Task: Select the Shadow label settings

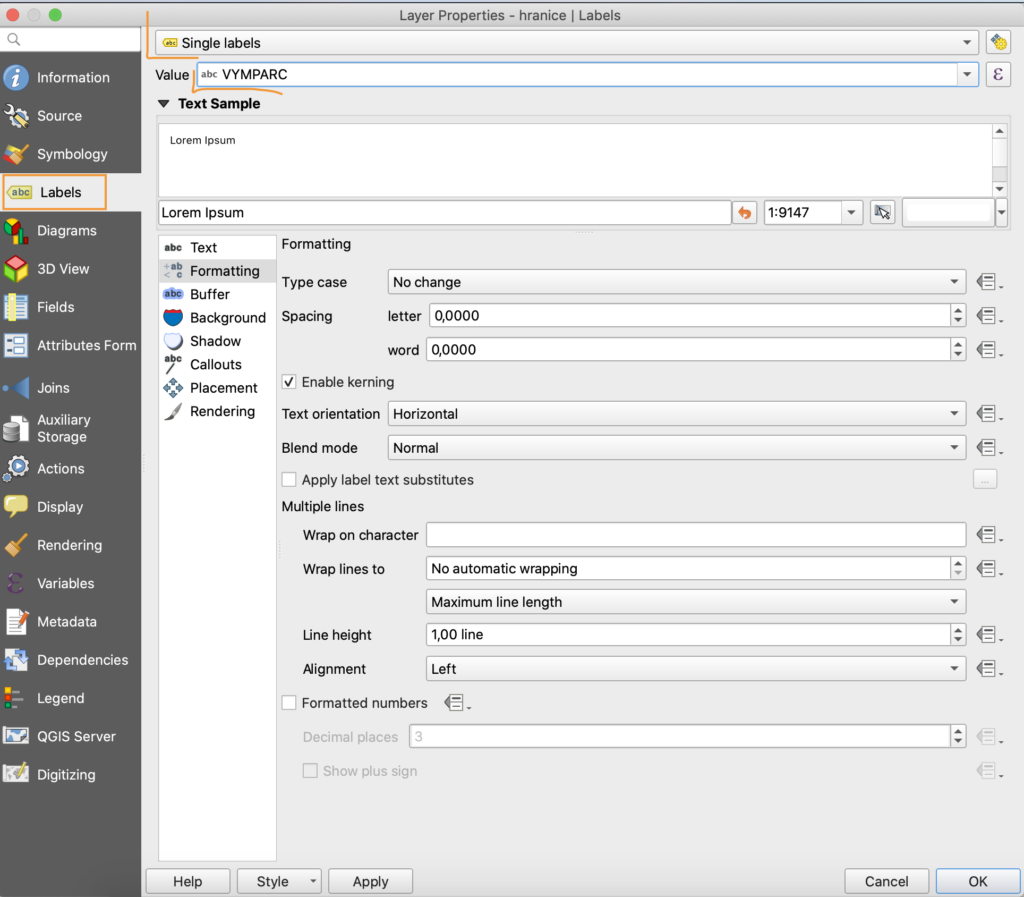Action: click(214, 341)
